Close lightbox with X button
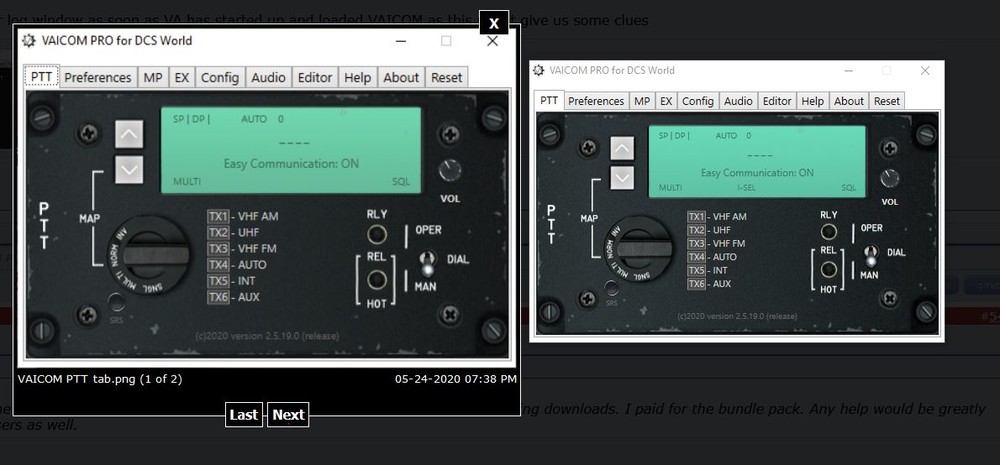 (x=494, y=24)
